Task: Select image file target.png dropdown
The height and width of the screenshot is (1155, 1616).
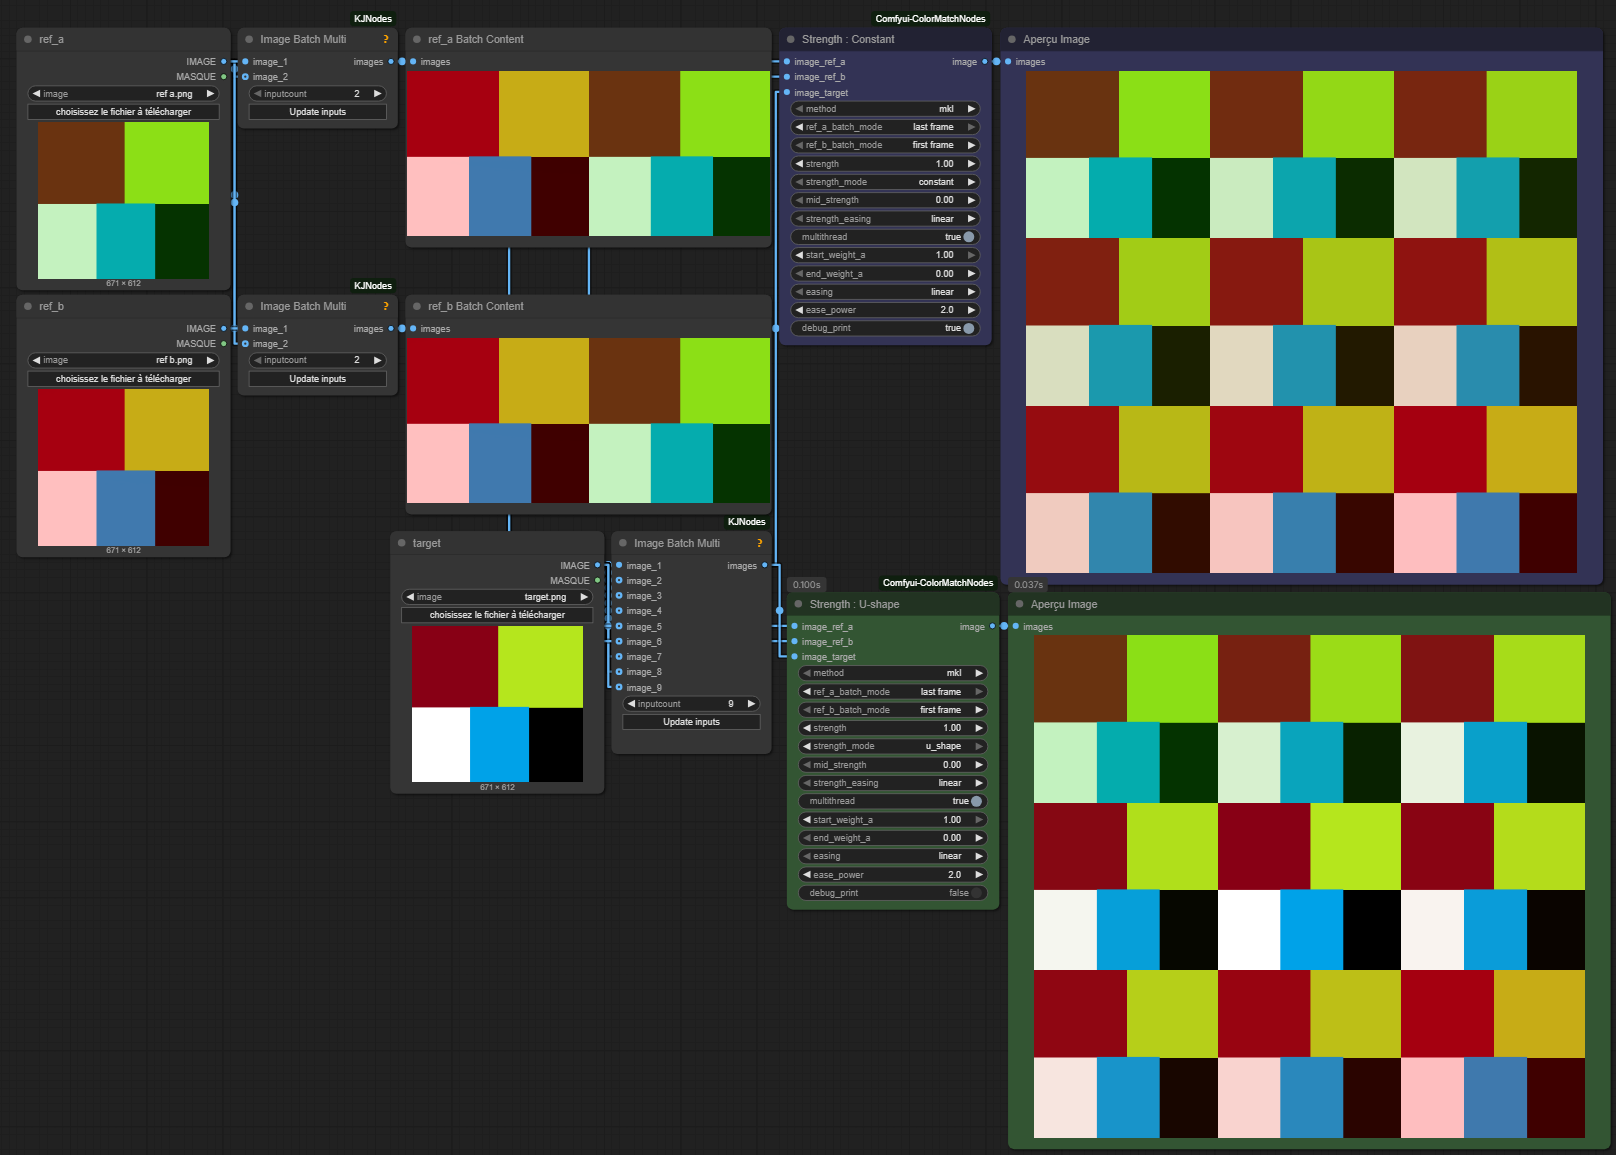Action: (497, 597)
